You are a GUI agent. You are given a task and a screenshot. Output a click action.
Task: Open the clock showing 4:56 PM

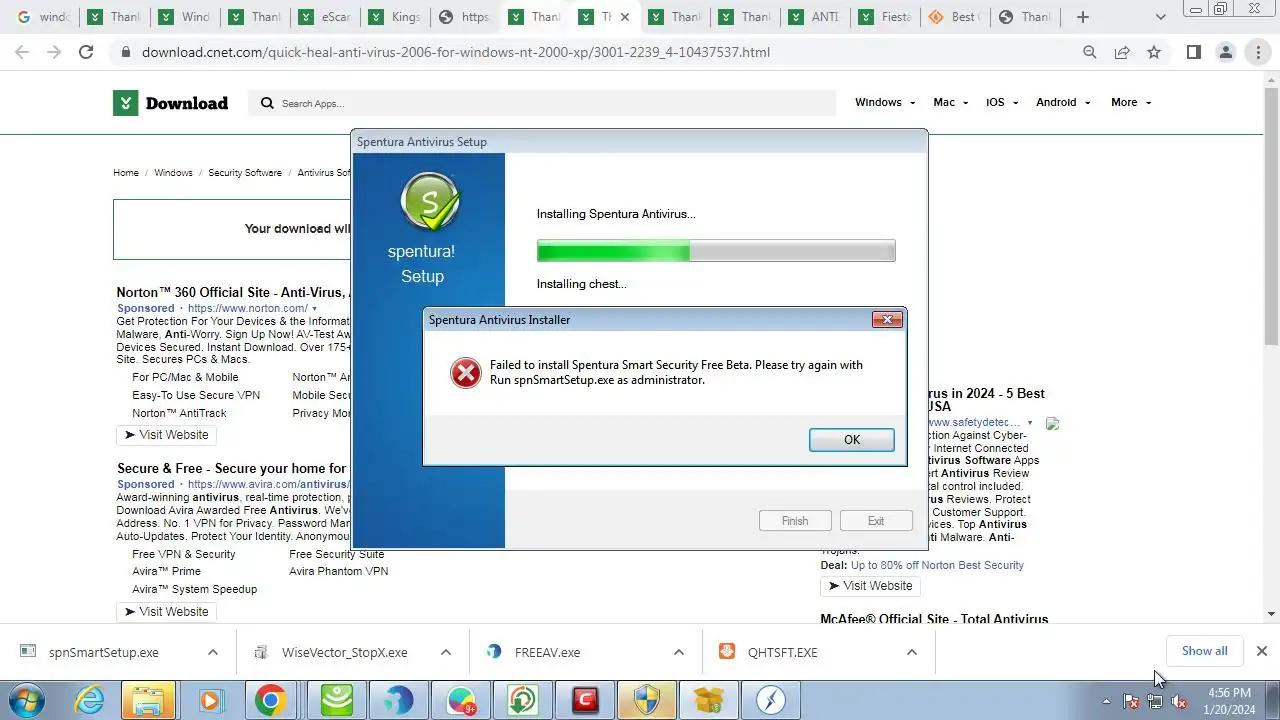pos(1229,701)
